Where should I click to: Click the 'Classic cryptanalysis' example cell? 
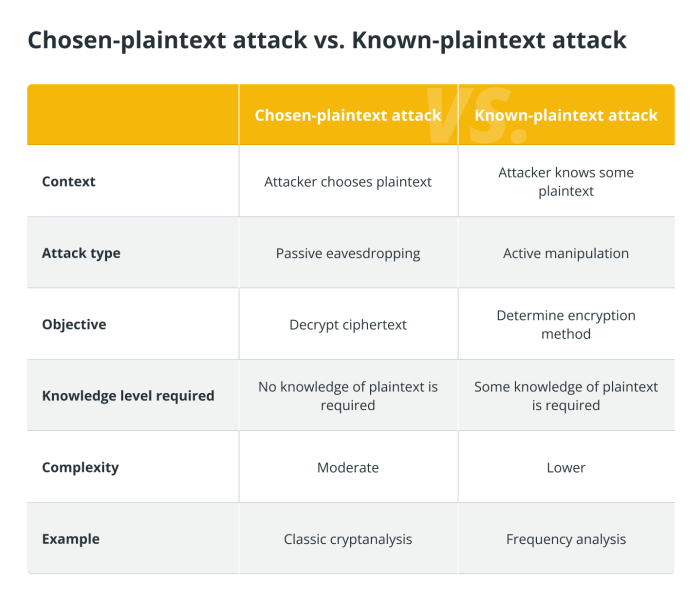(348, 539)
